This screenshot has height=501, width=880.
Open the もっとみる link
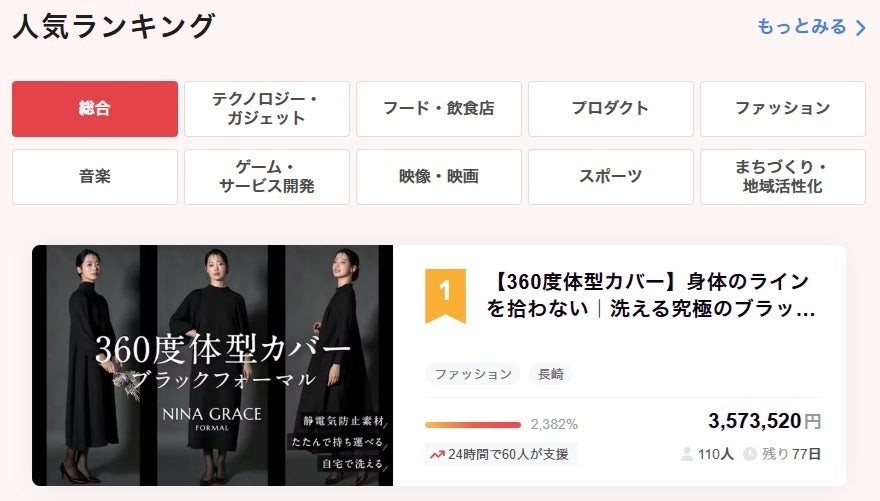(812, 27)
